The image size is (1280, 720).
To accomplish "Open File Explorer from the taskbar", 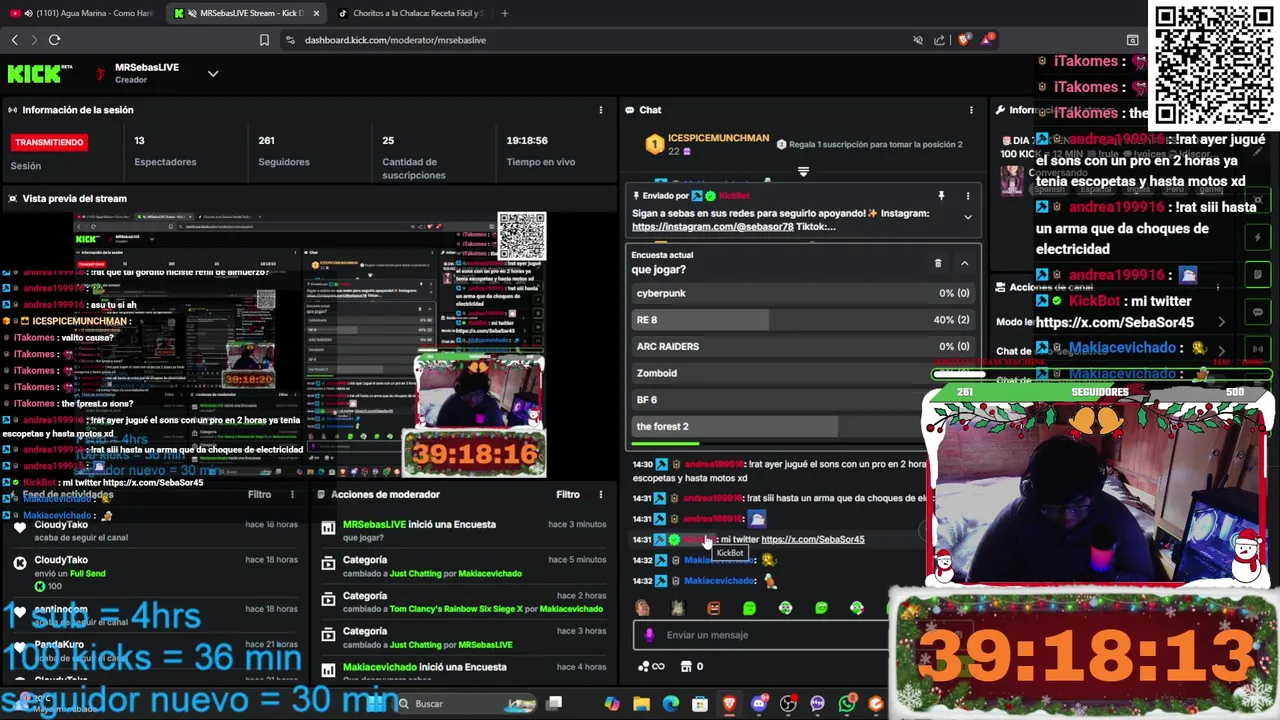I will point(641,704).
